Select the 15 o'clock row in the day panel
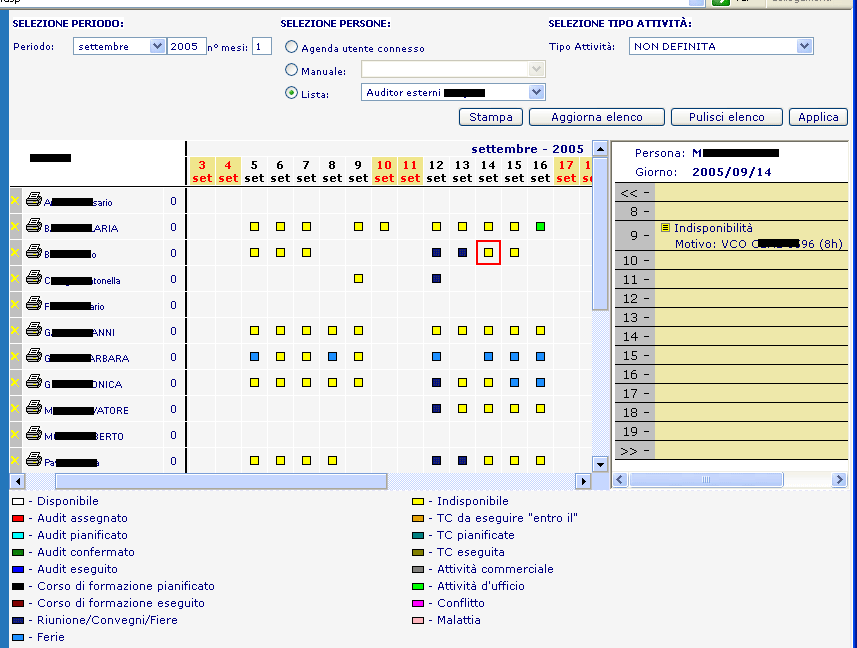The image size is (857, 648). 731,356
